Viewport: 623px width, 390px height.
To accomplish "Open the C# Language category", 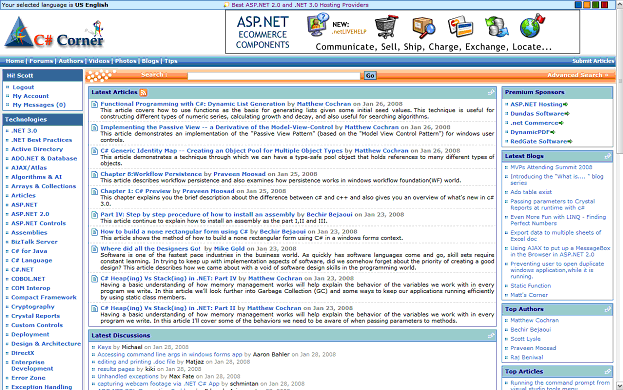I will coord(32,261).
